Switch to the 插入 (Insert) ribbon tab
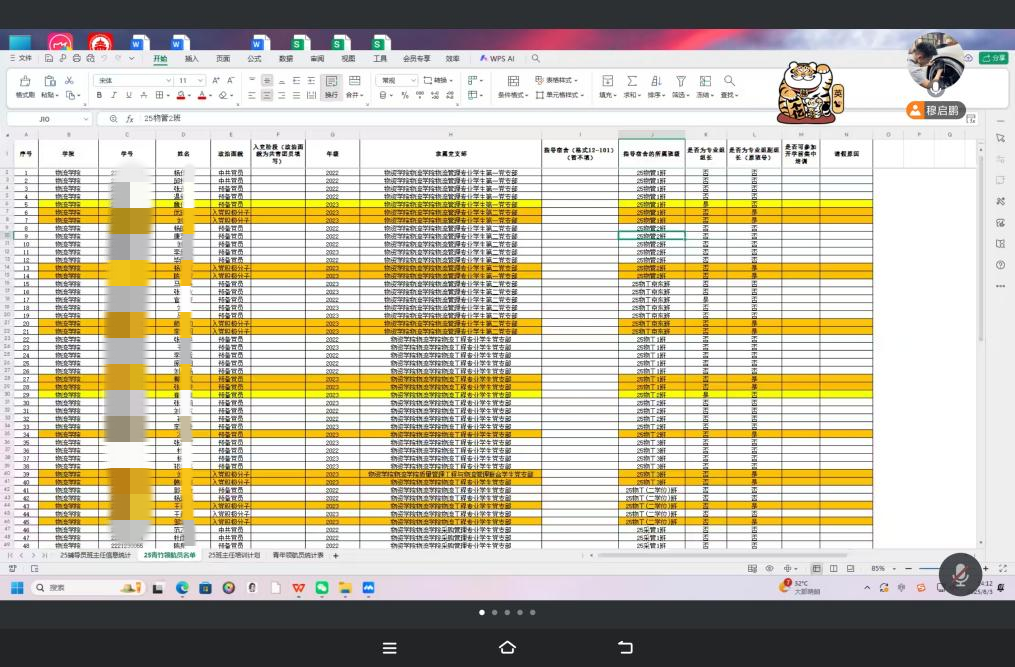Viewport: 1015px width, 667px height. pos(191,59)
